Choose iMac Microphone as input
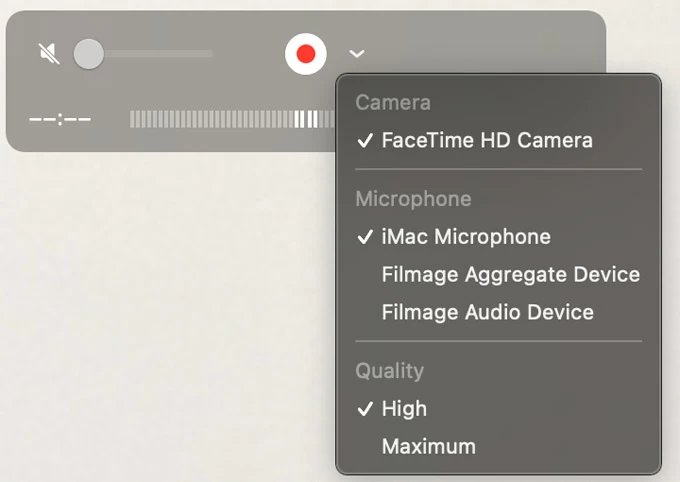The image size is (680, 482). (x=466, y=237)
